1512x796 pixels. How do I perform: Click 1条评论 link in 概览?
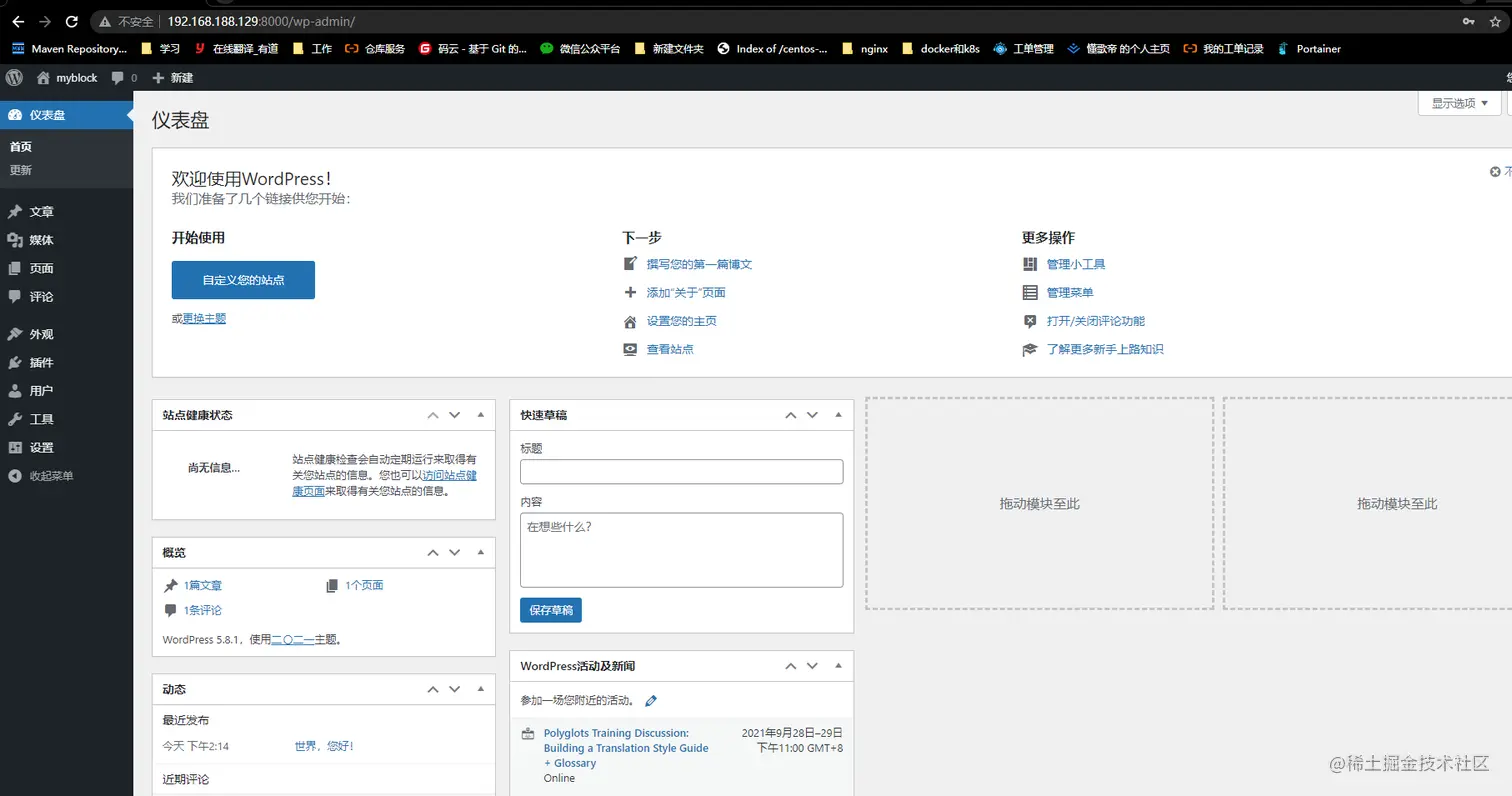[x=203, y=610]
